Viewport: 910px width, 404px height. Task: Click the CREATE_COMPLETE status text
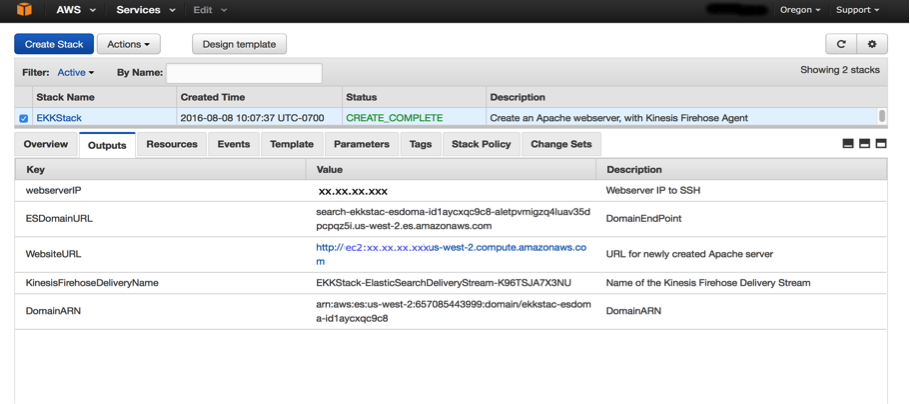click(395, 118)
